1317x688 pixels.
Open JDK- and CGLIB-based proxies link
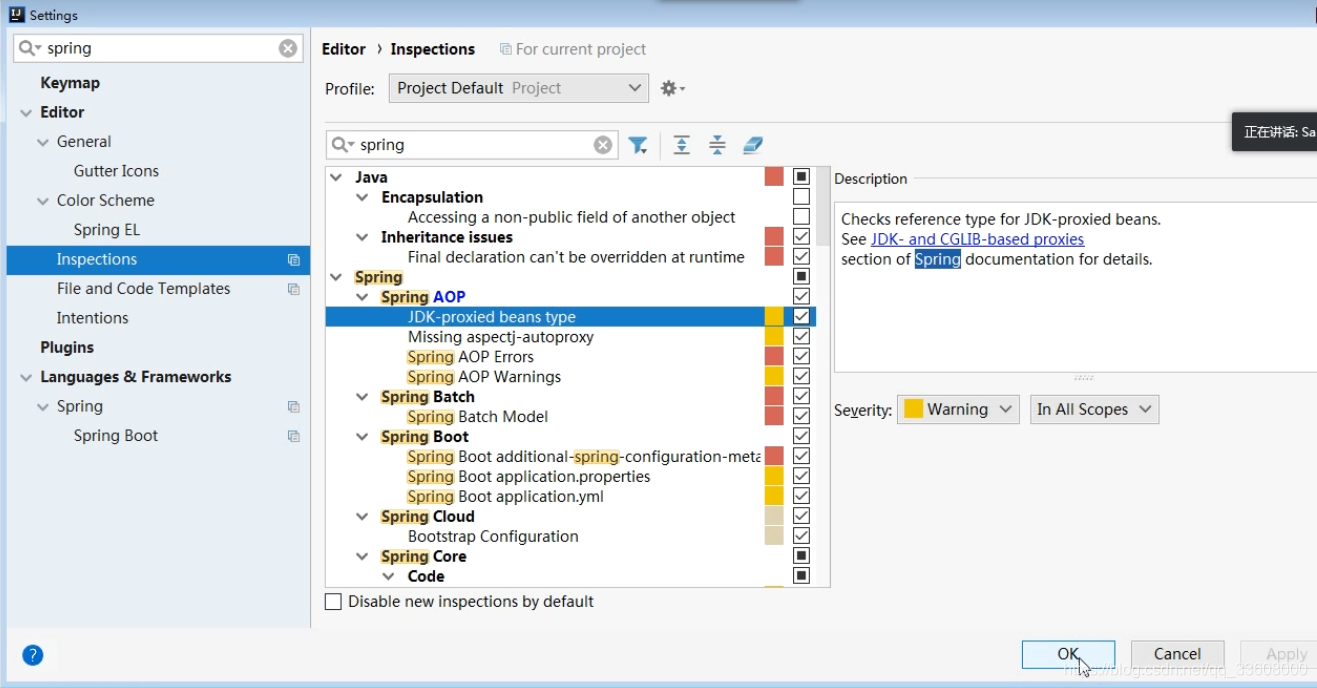pyautogui.click(x=977, y=239)
